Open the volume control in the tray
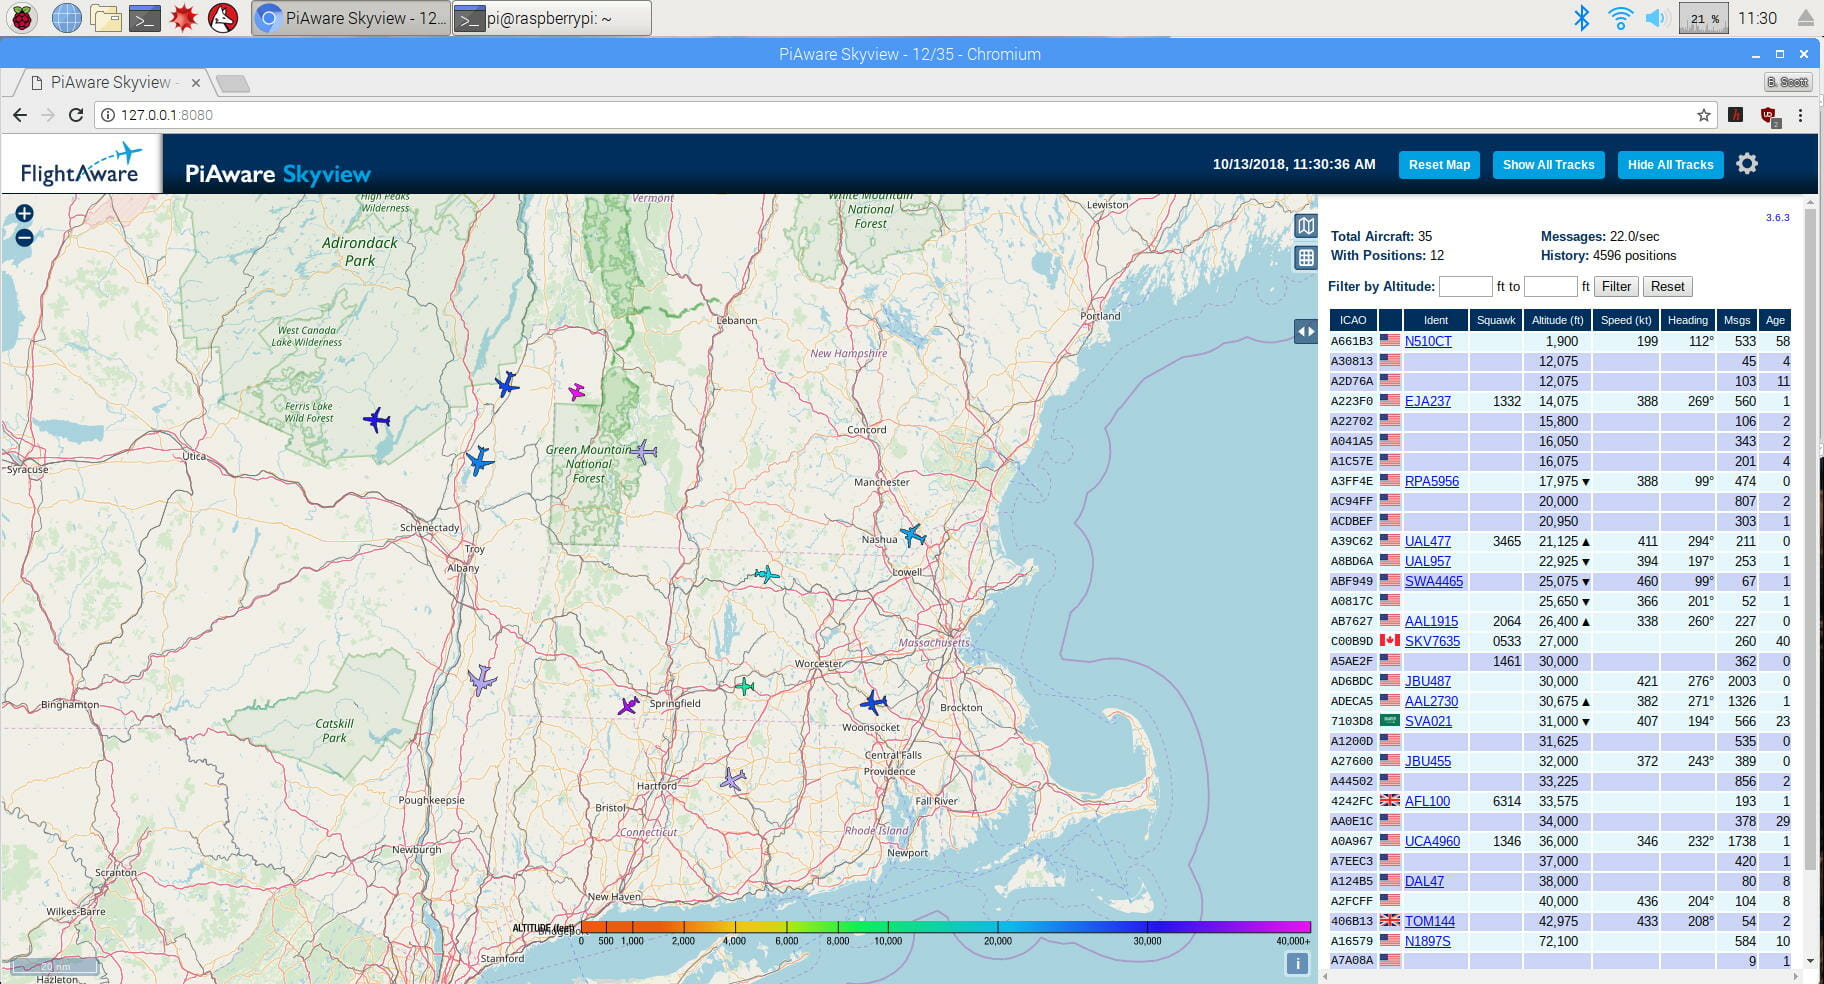The image size is (1824, 984). (1656, 17)
